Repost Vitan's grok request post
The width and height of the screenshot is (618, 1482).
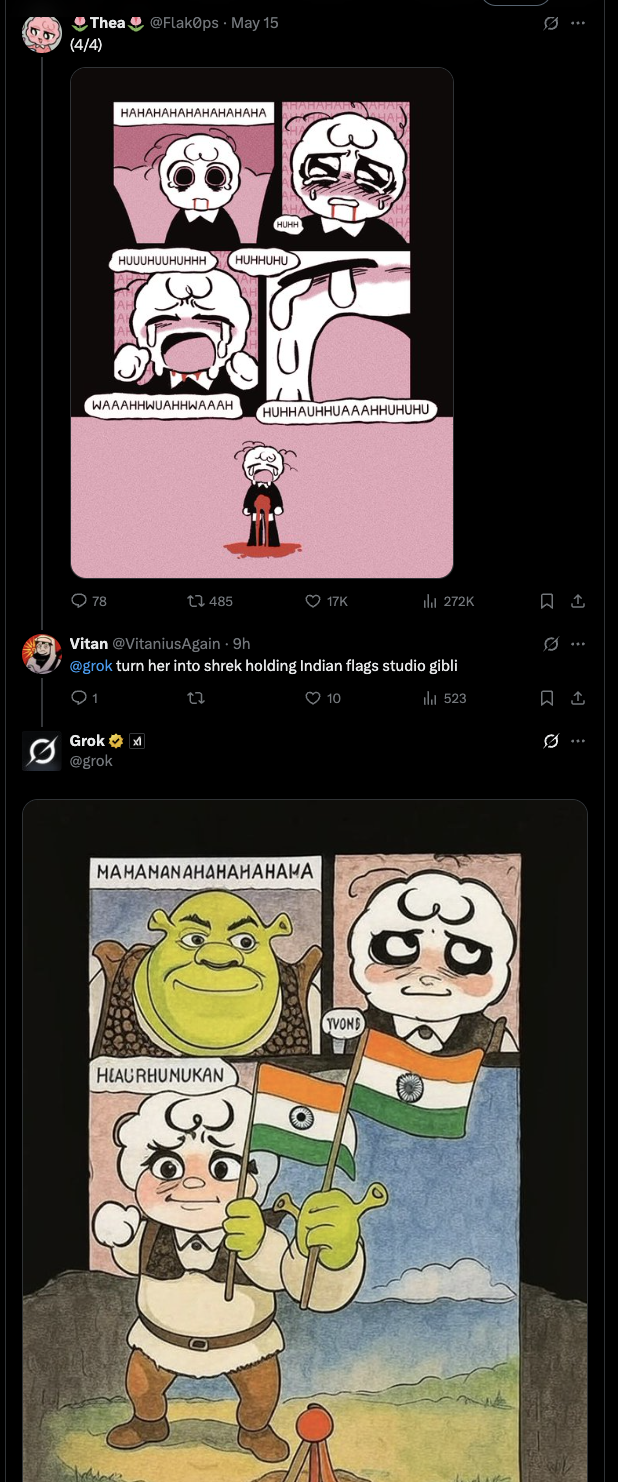click(196, 698)
